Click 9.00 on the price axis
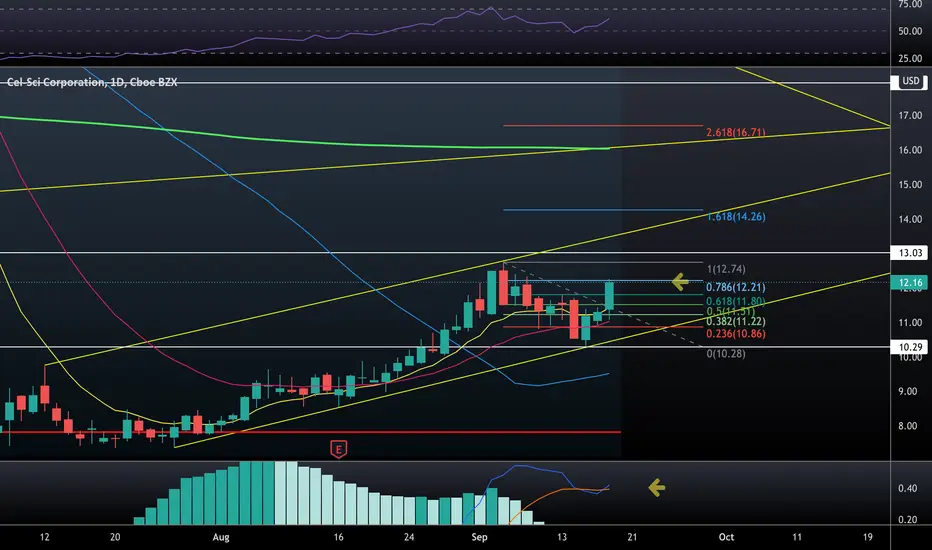The width and height of the screenshot is (932, 550). (910, 391)
